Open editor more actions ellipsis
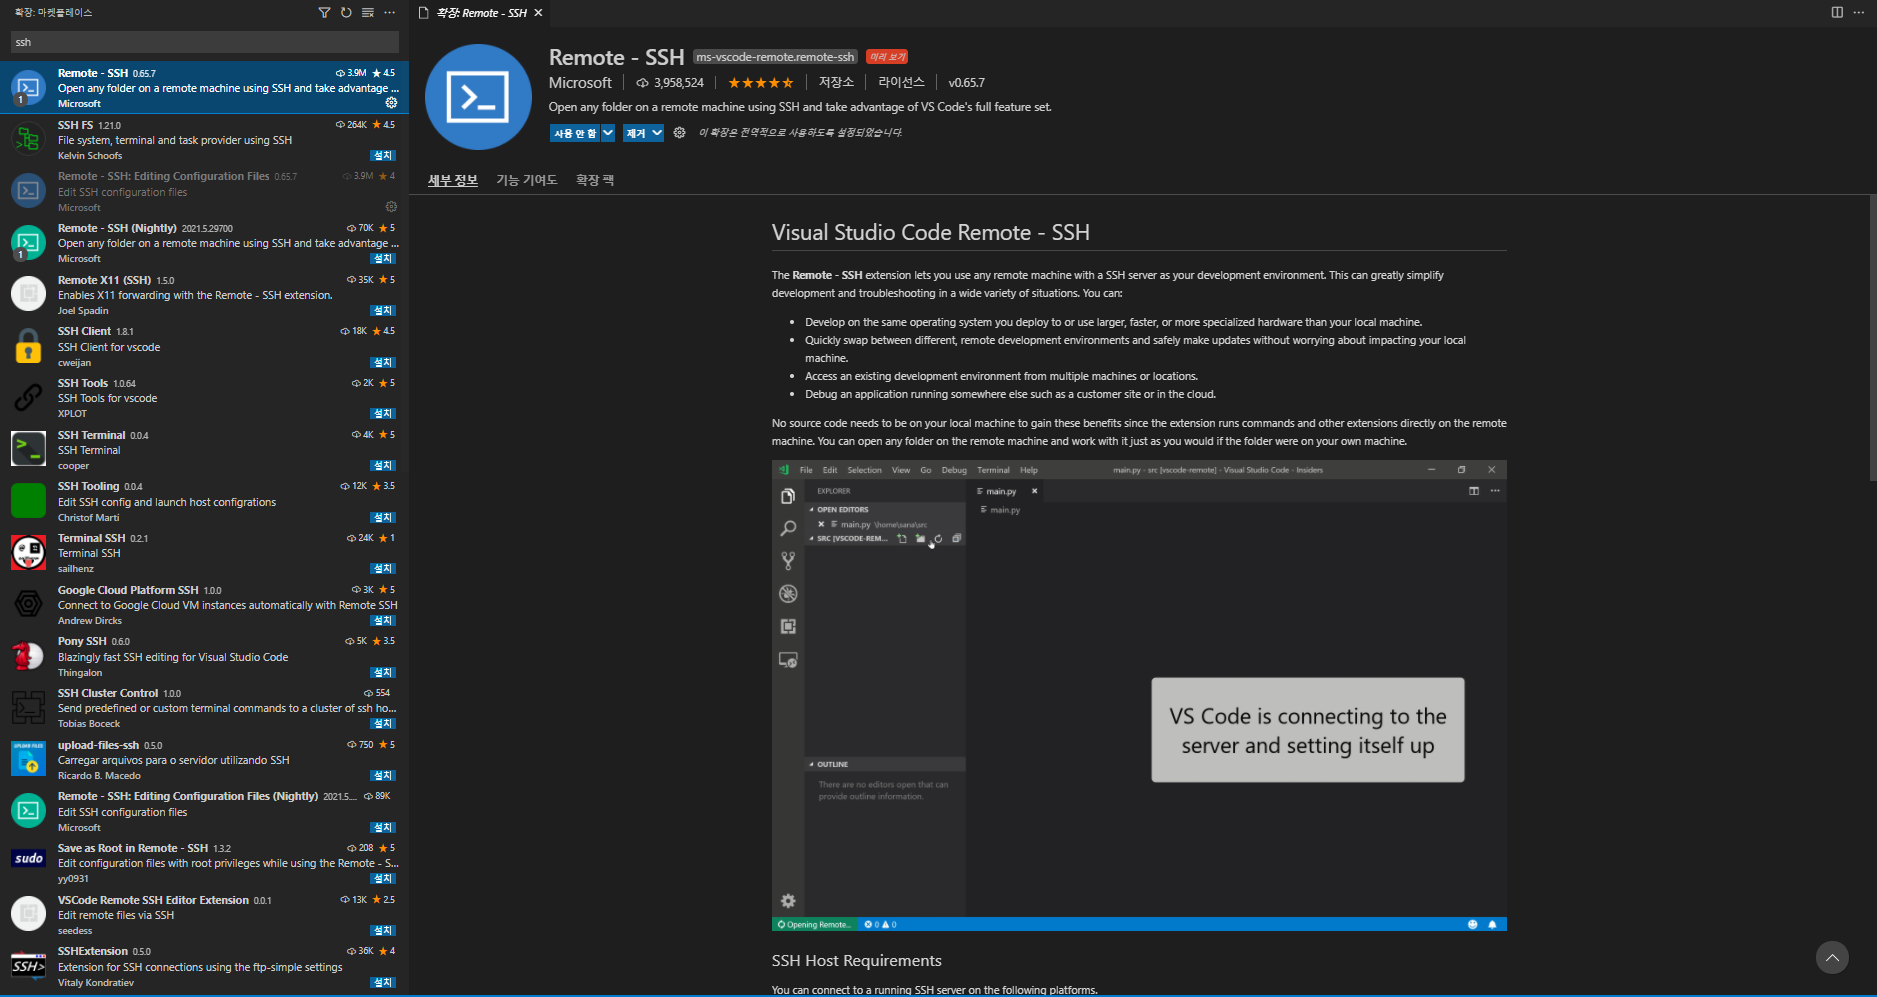This screenshot has width=1877, height=997. (x=1859, y=13)
